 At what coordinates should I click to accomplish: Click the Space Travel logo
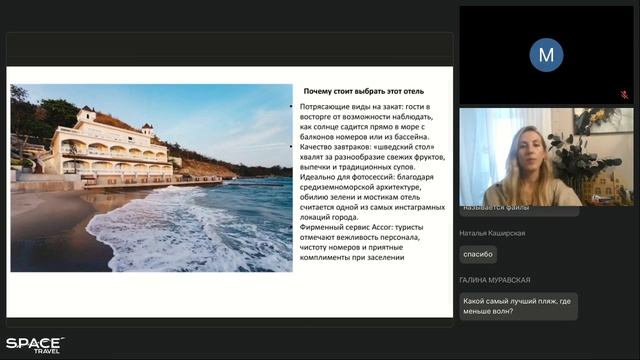click(35, 345)
